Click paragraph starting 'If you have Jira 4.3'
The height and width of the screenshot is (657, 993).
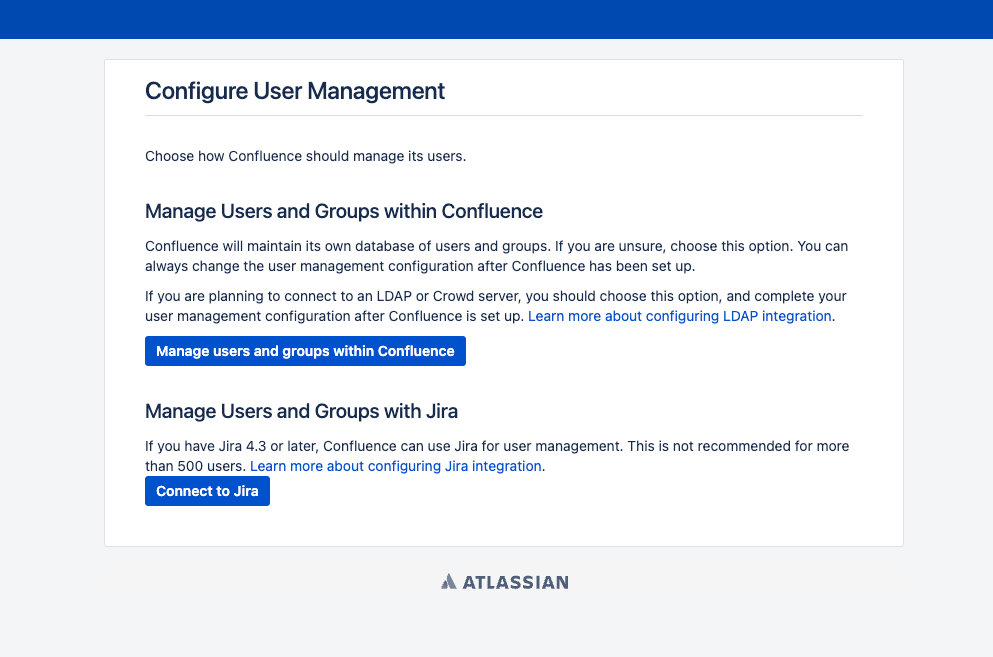(497, 456)
